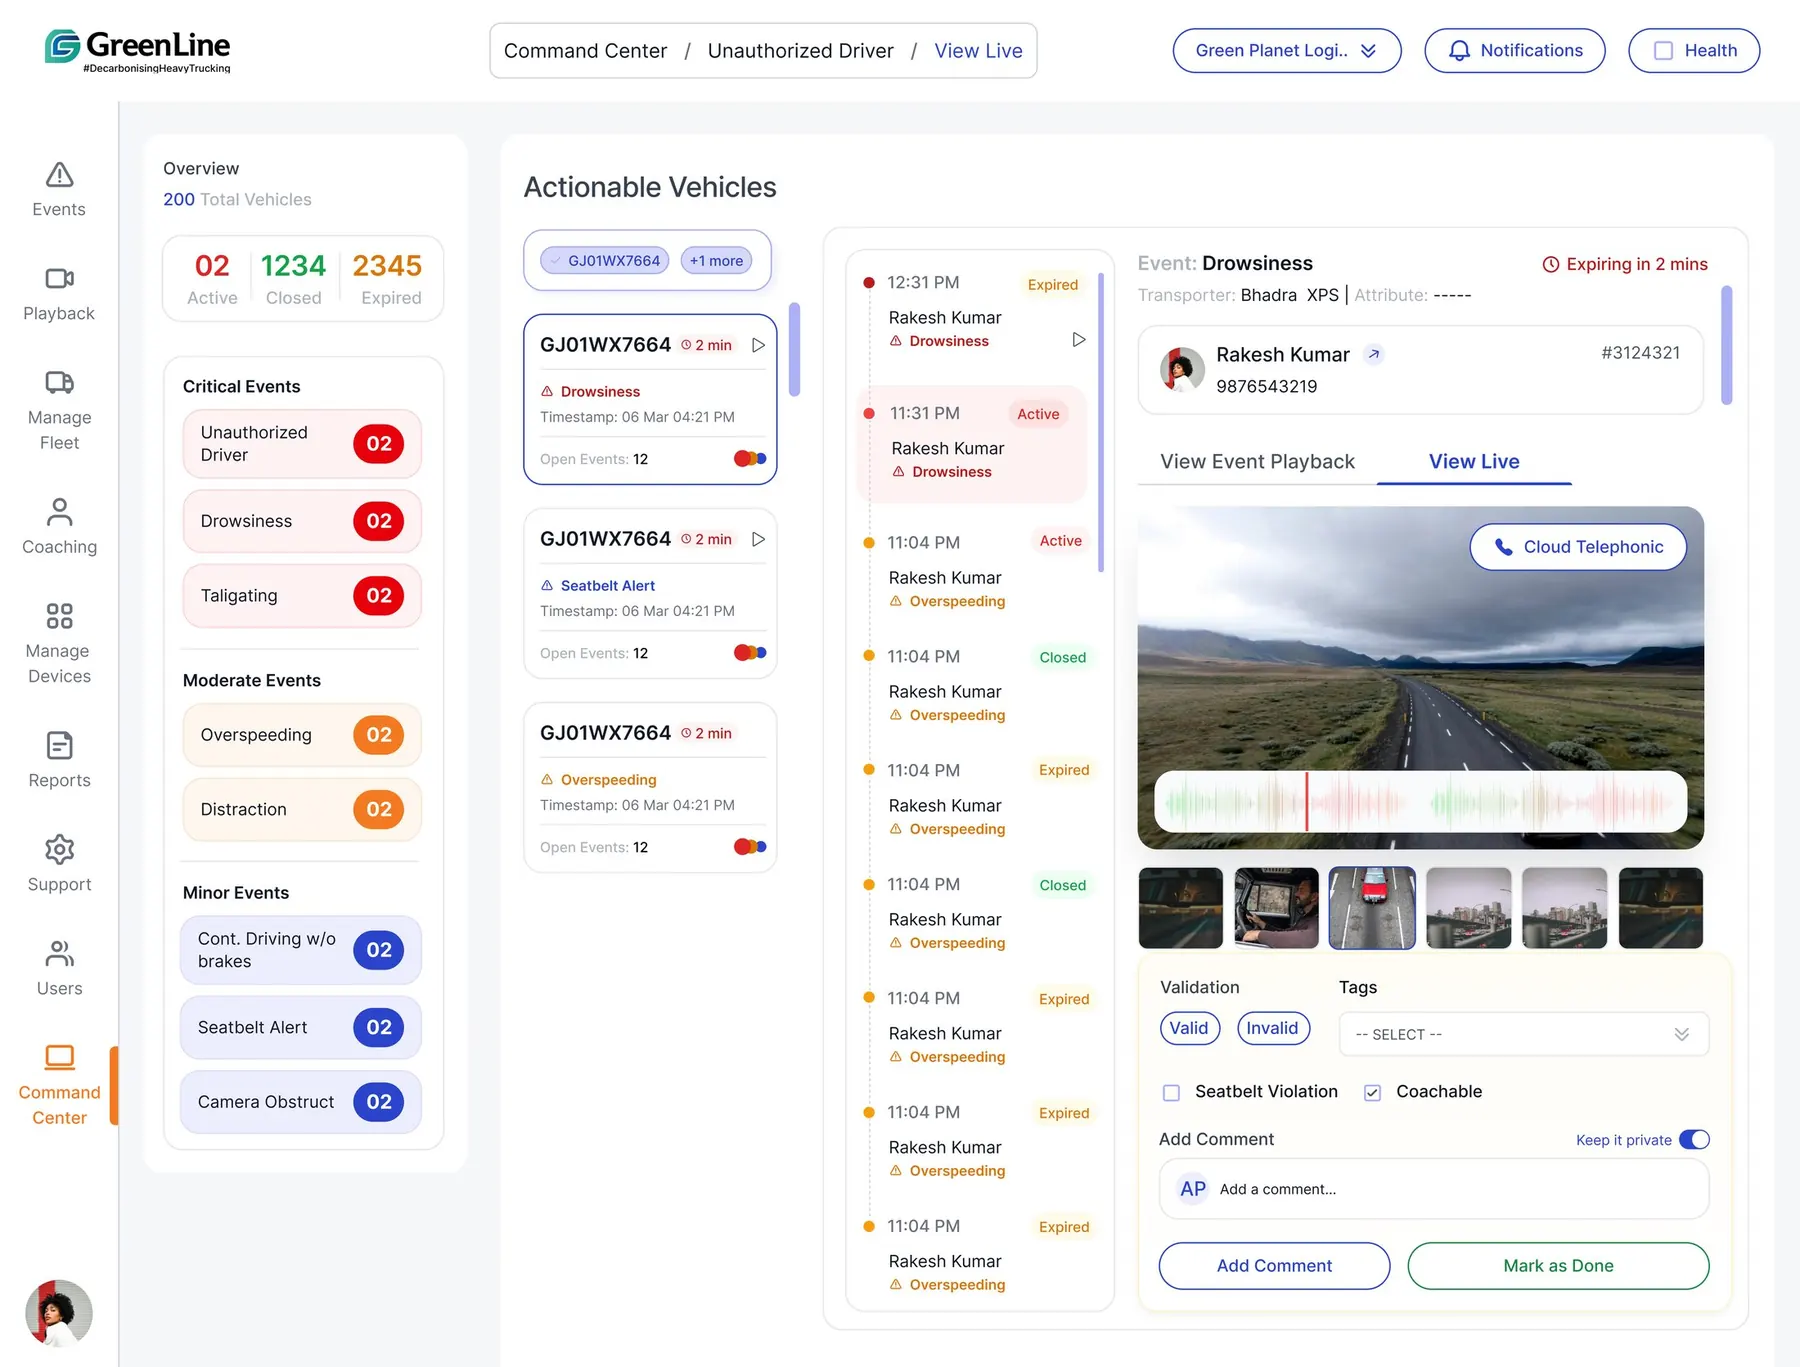Open Manage Devices grid icon

(60, 615)
